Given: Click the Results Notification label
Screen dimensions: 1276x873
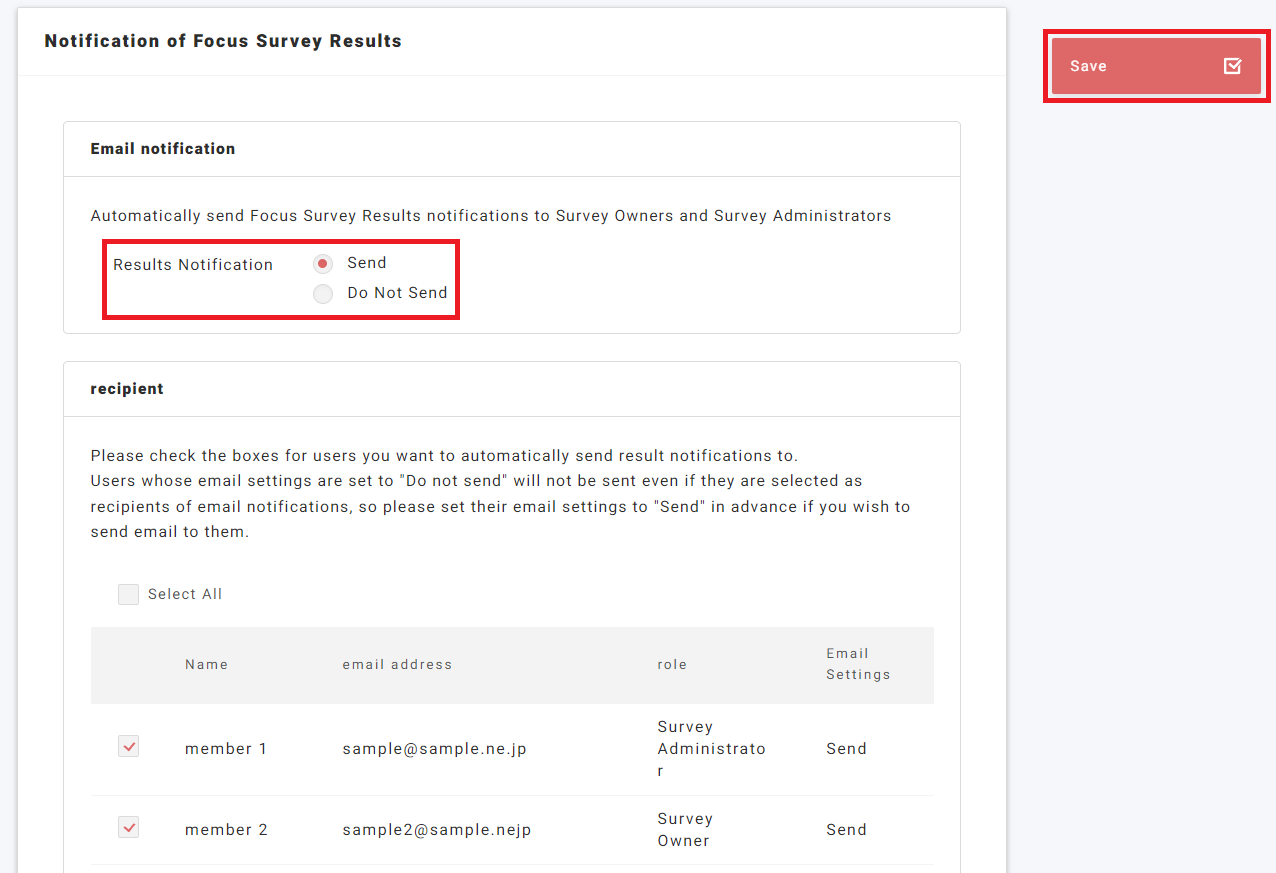Looking at the screenshot, I should click(193, 265).
